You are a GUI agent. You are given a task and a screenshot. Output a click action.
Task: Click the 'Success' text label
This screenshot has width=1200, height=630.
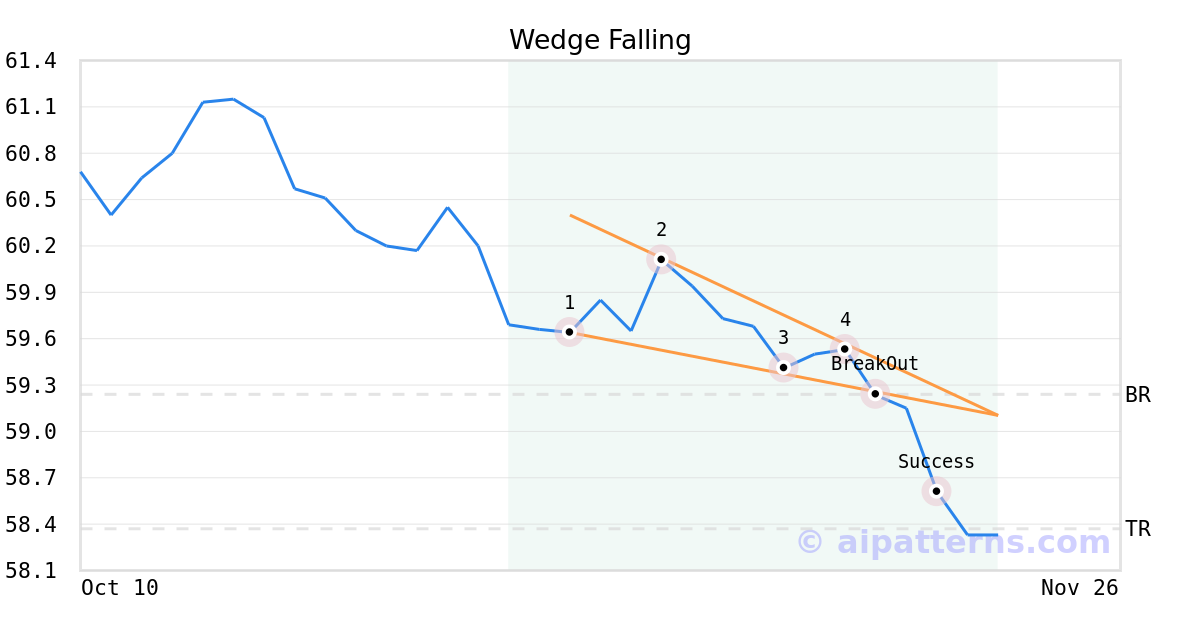(936, 462)
